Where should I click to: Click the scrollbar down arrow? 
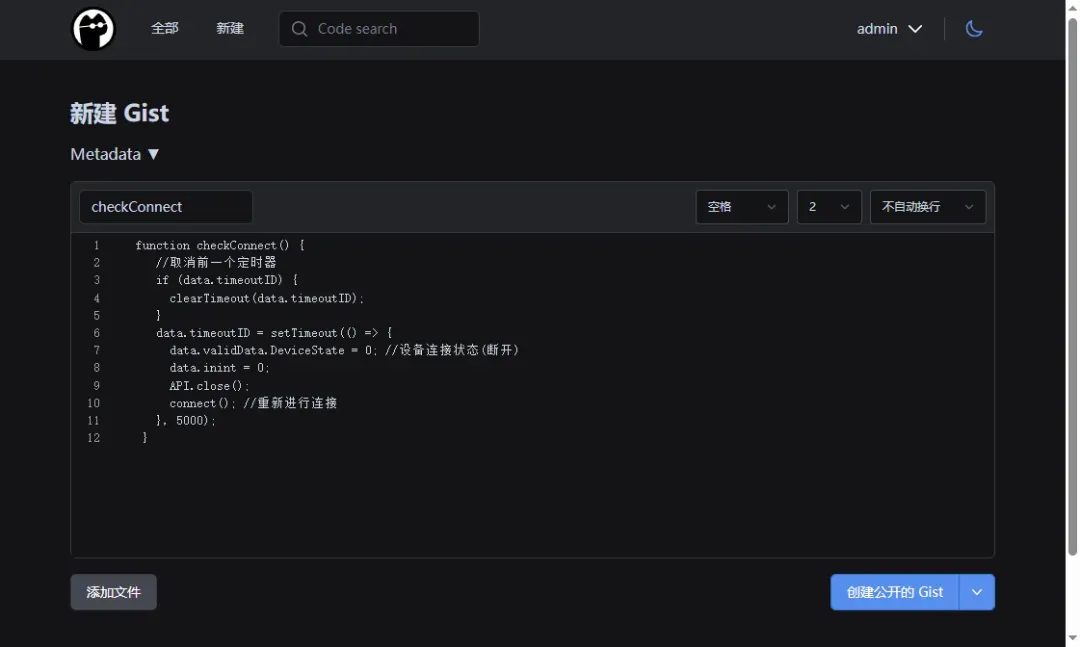point(1072,639)
